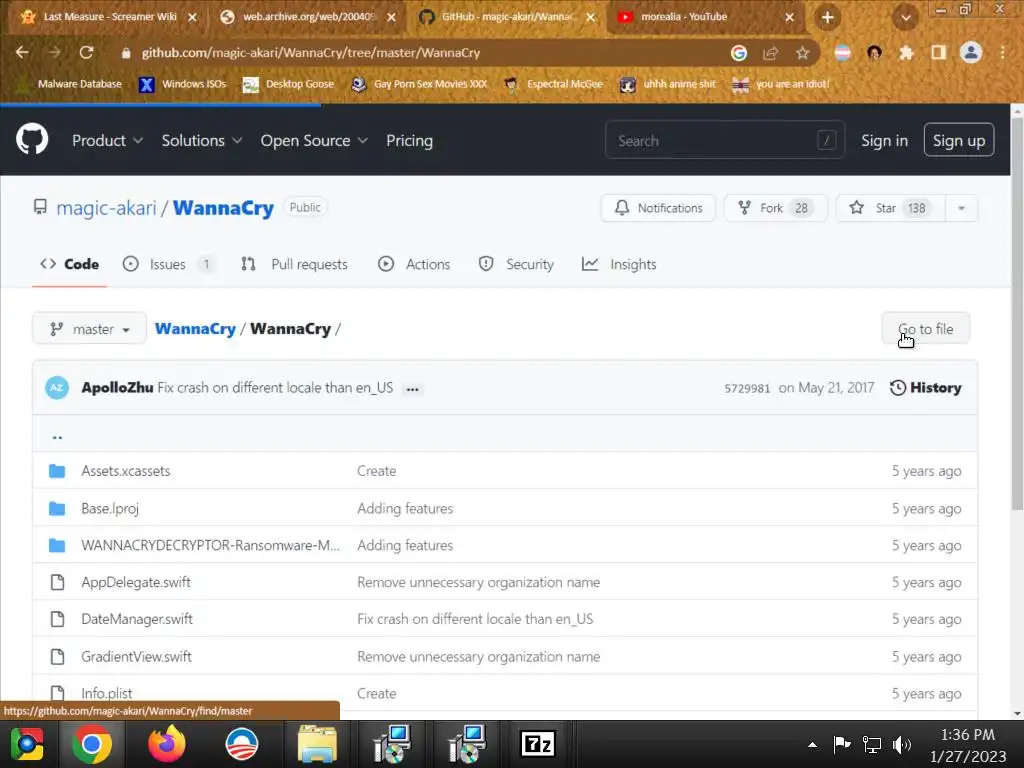
Task: Show hidden tray icons arrow
Action: coord(812,744)
